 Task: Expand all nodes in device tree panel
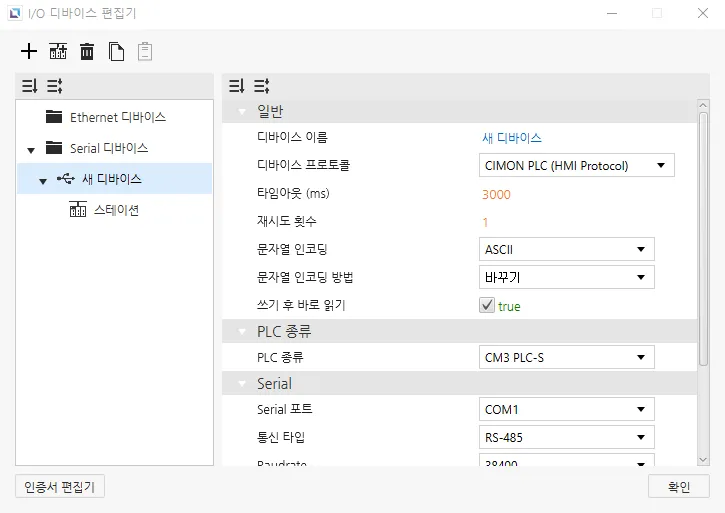tap(54, 86)
